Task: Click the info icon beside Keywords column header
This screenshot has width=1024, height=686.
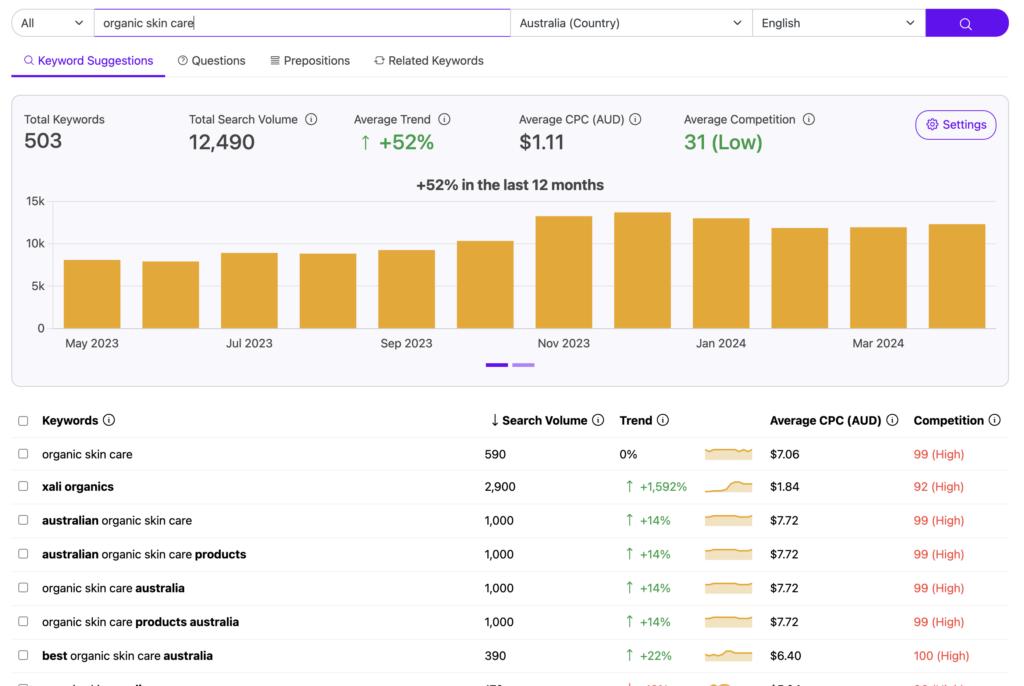Action: pos(109,420)
